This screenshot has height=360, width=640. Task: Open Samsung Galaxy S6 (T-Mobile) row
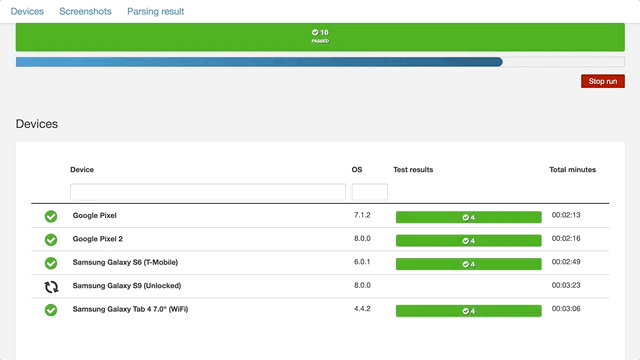pyautogui.click(x=320, y=262)
